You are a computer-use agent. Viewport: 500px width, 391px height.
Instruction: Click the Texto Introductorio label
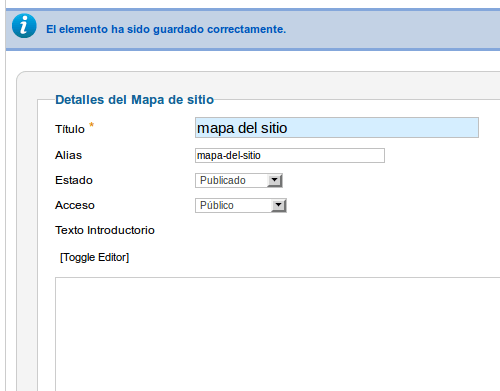tap(105, 230)
